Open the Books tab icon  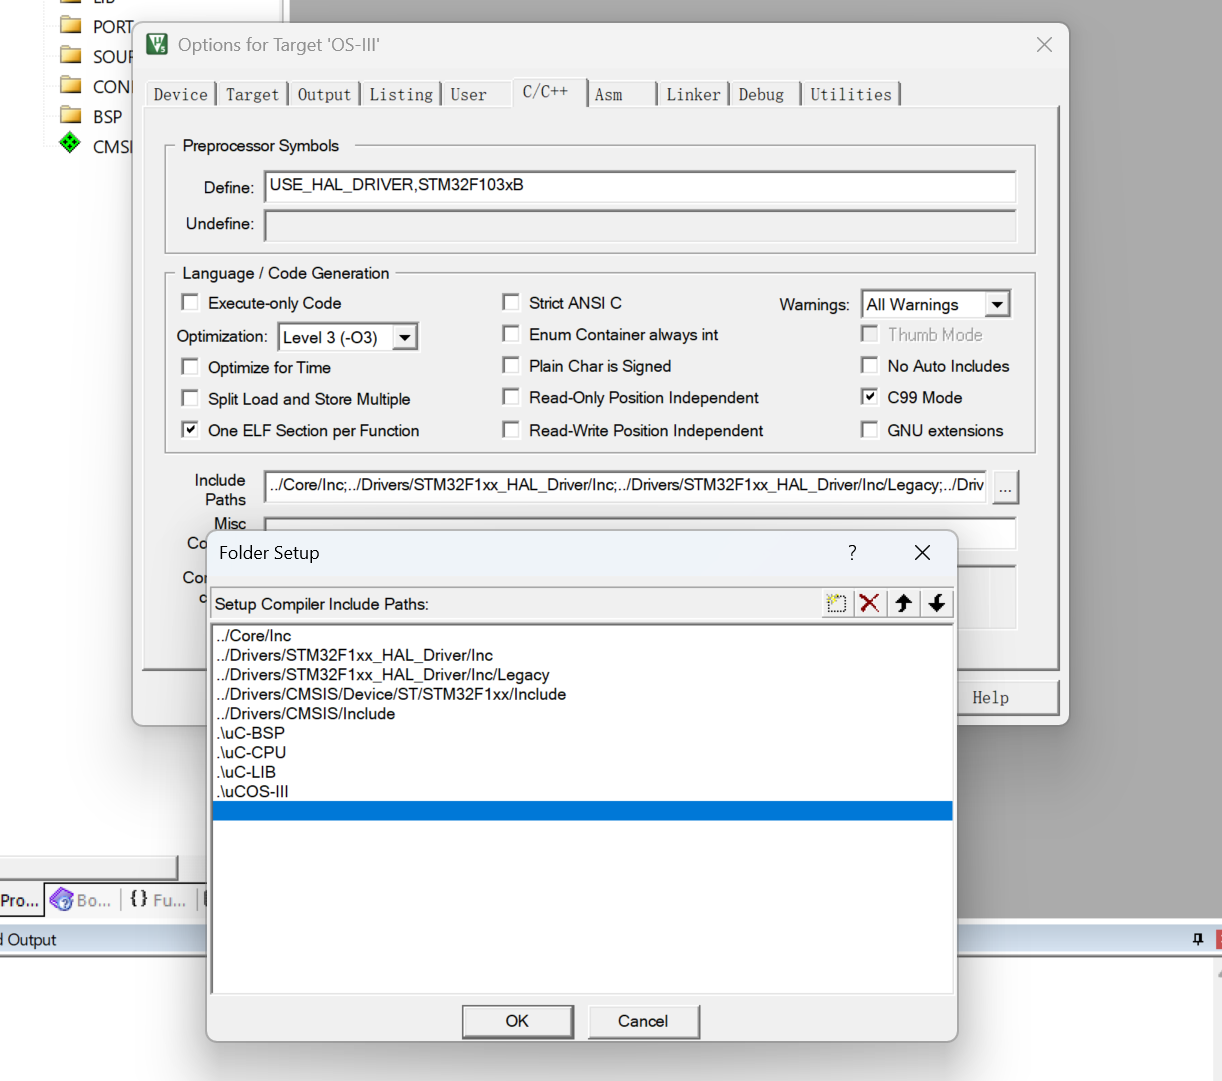62,900
